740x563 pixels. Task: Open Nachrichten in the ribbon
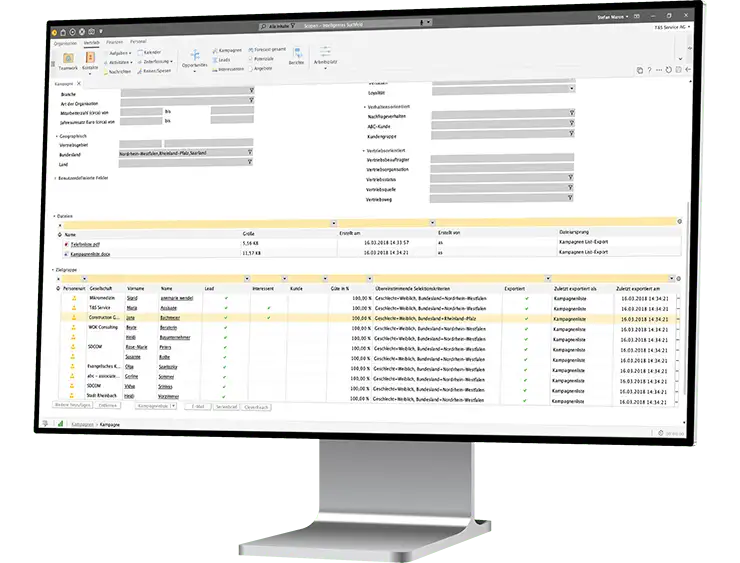(x=117, y=72)
